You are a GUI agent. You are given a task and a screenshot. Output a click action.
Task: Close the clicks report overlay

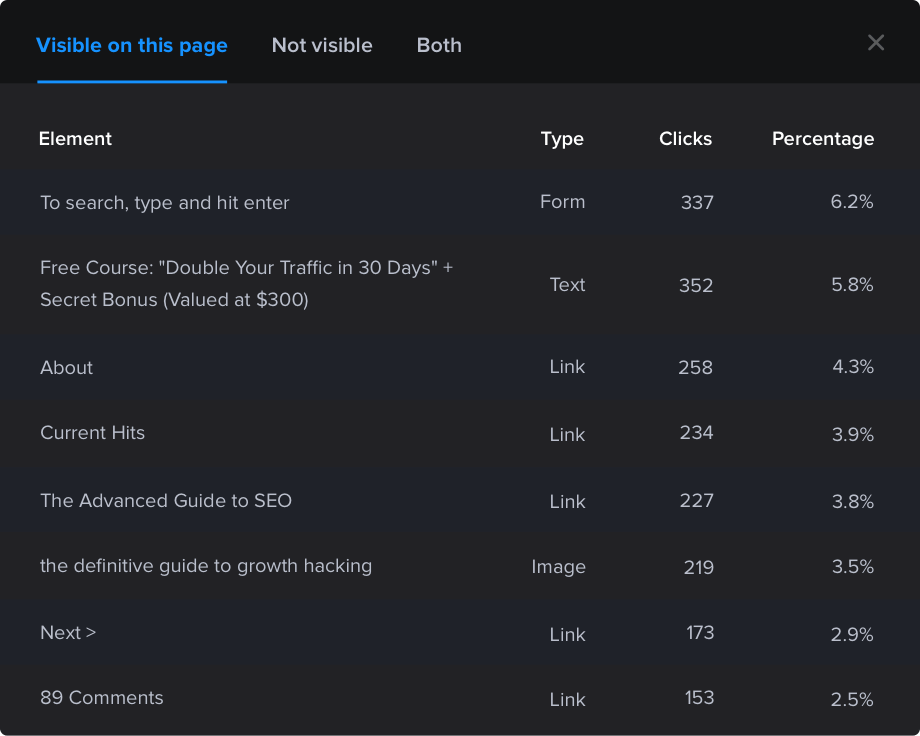coord(876,42)
